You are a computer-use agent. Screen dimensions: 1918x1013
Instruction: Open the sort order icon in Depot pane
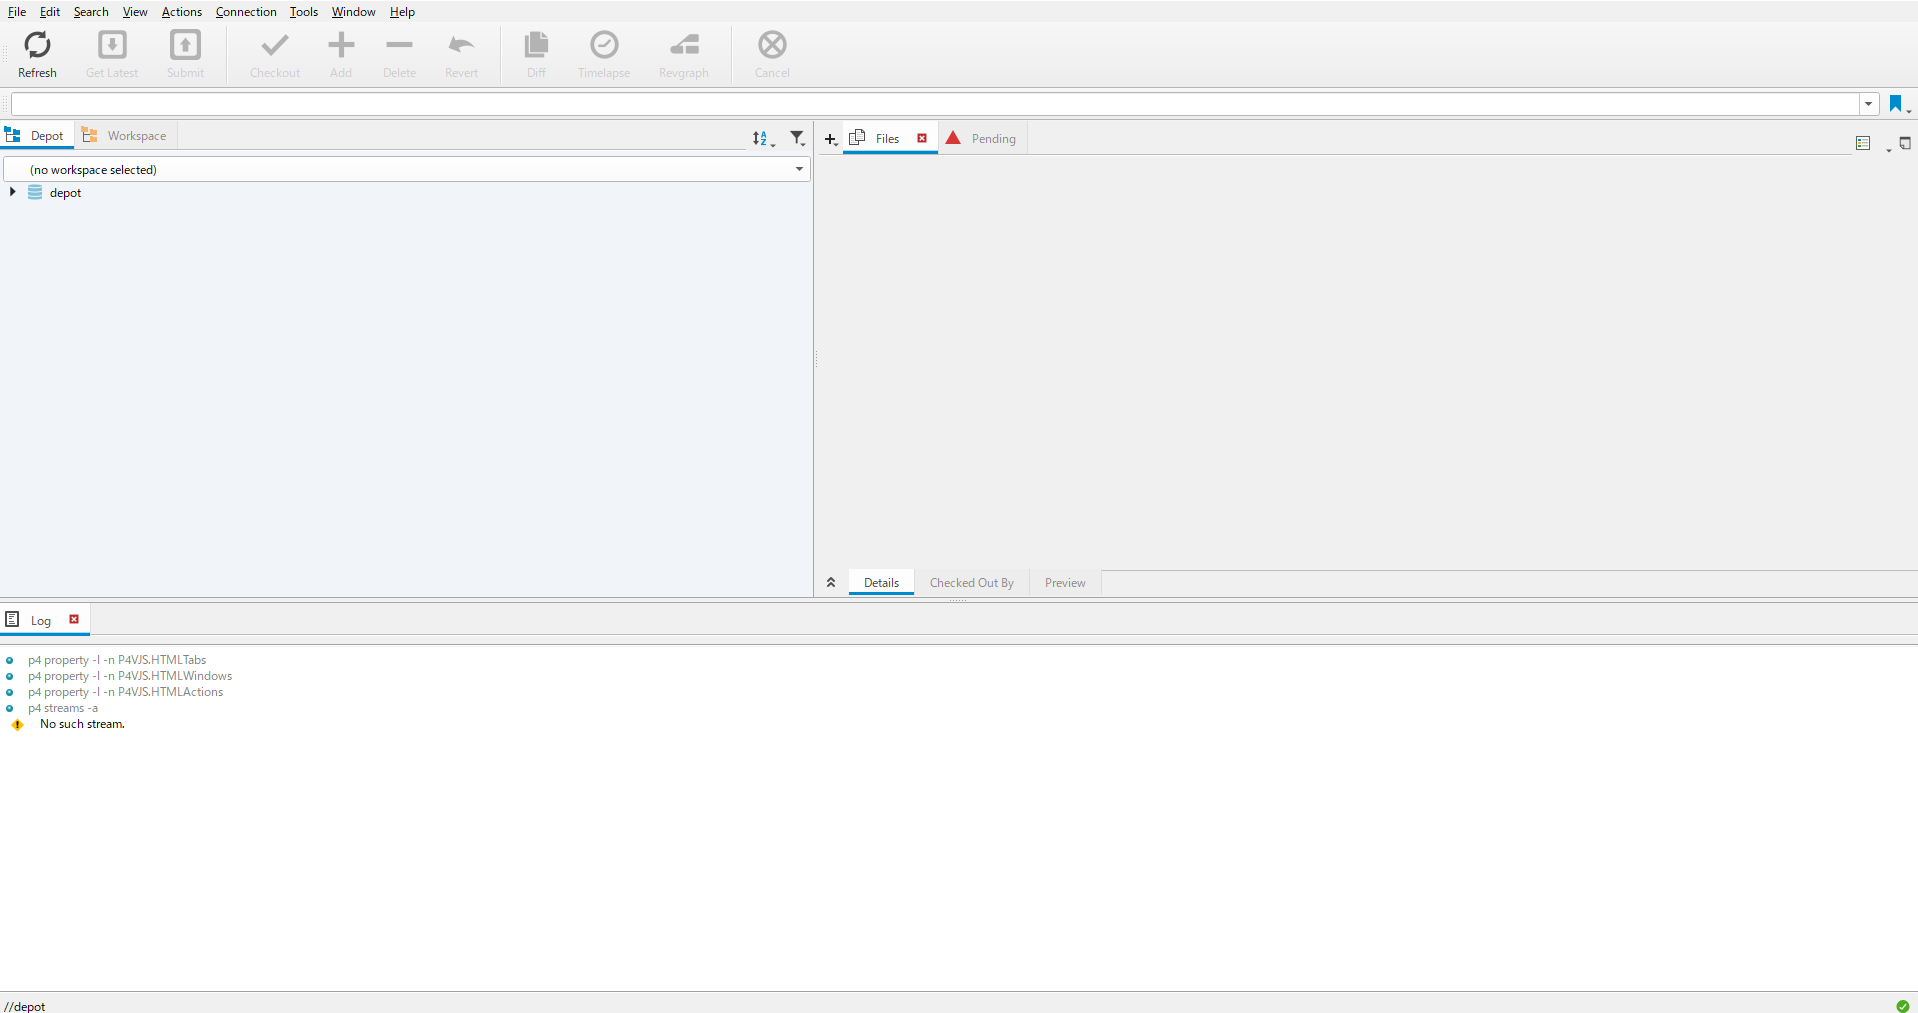click(761, 138)
